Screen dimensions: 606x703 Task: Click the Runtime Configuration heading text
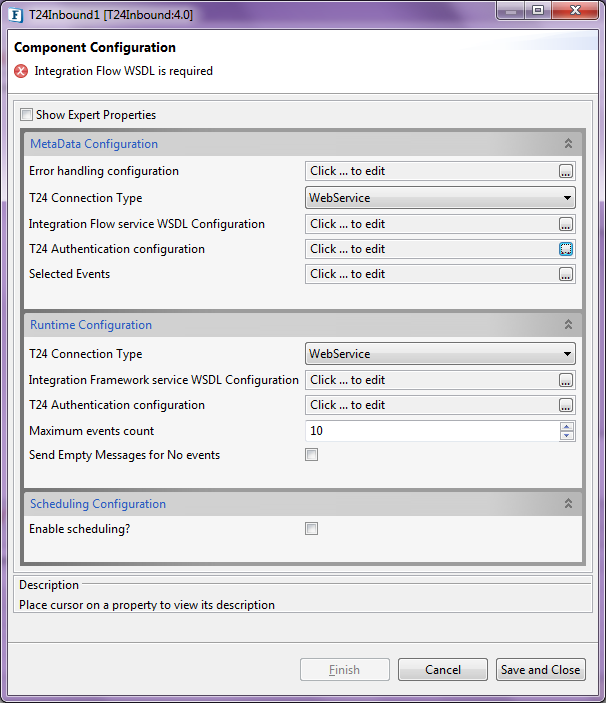point(91,325)
